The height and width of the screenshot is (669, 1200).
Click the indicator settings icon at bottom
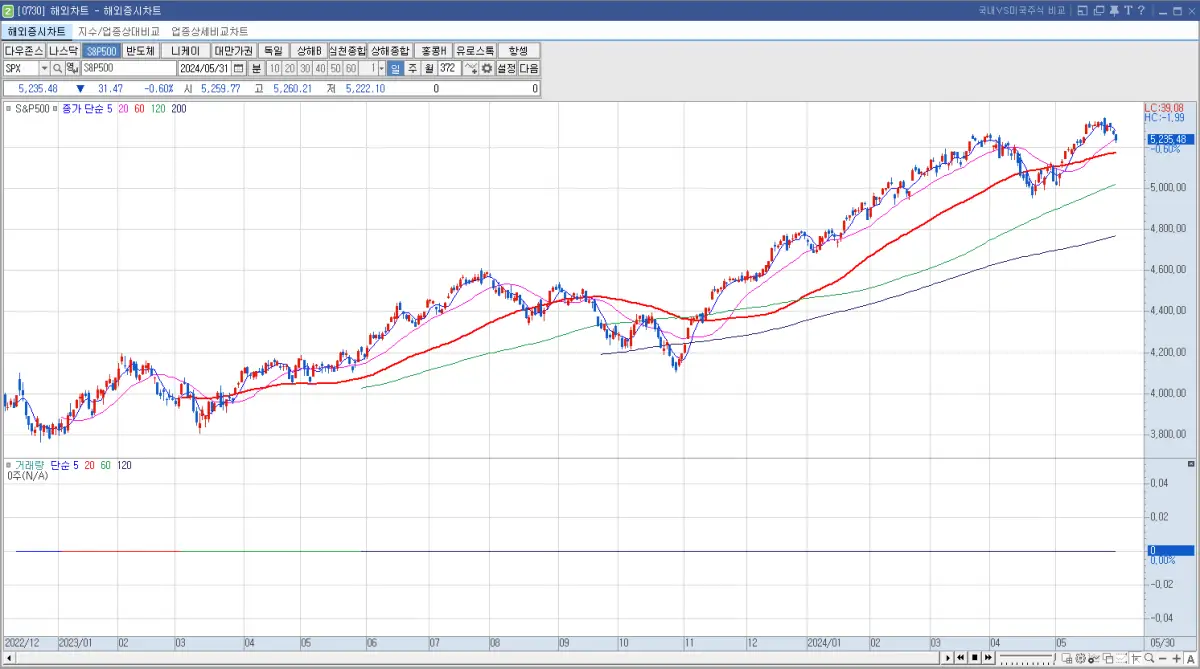pyautogui.click(x=1094, y=659)
